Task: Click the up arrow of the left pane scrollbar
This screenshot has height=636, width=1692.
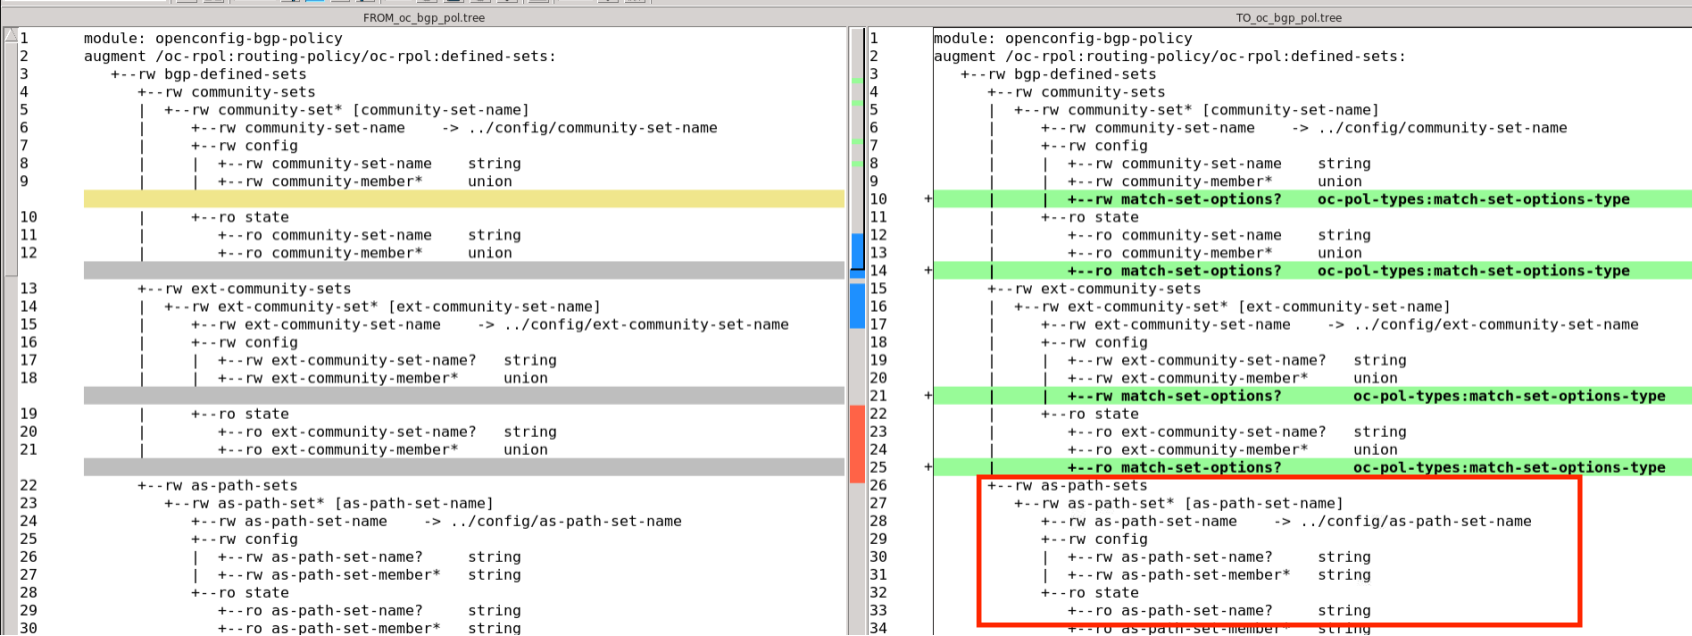Action: (10, 36)
